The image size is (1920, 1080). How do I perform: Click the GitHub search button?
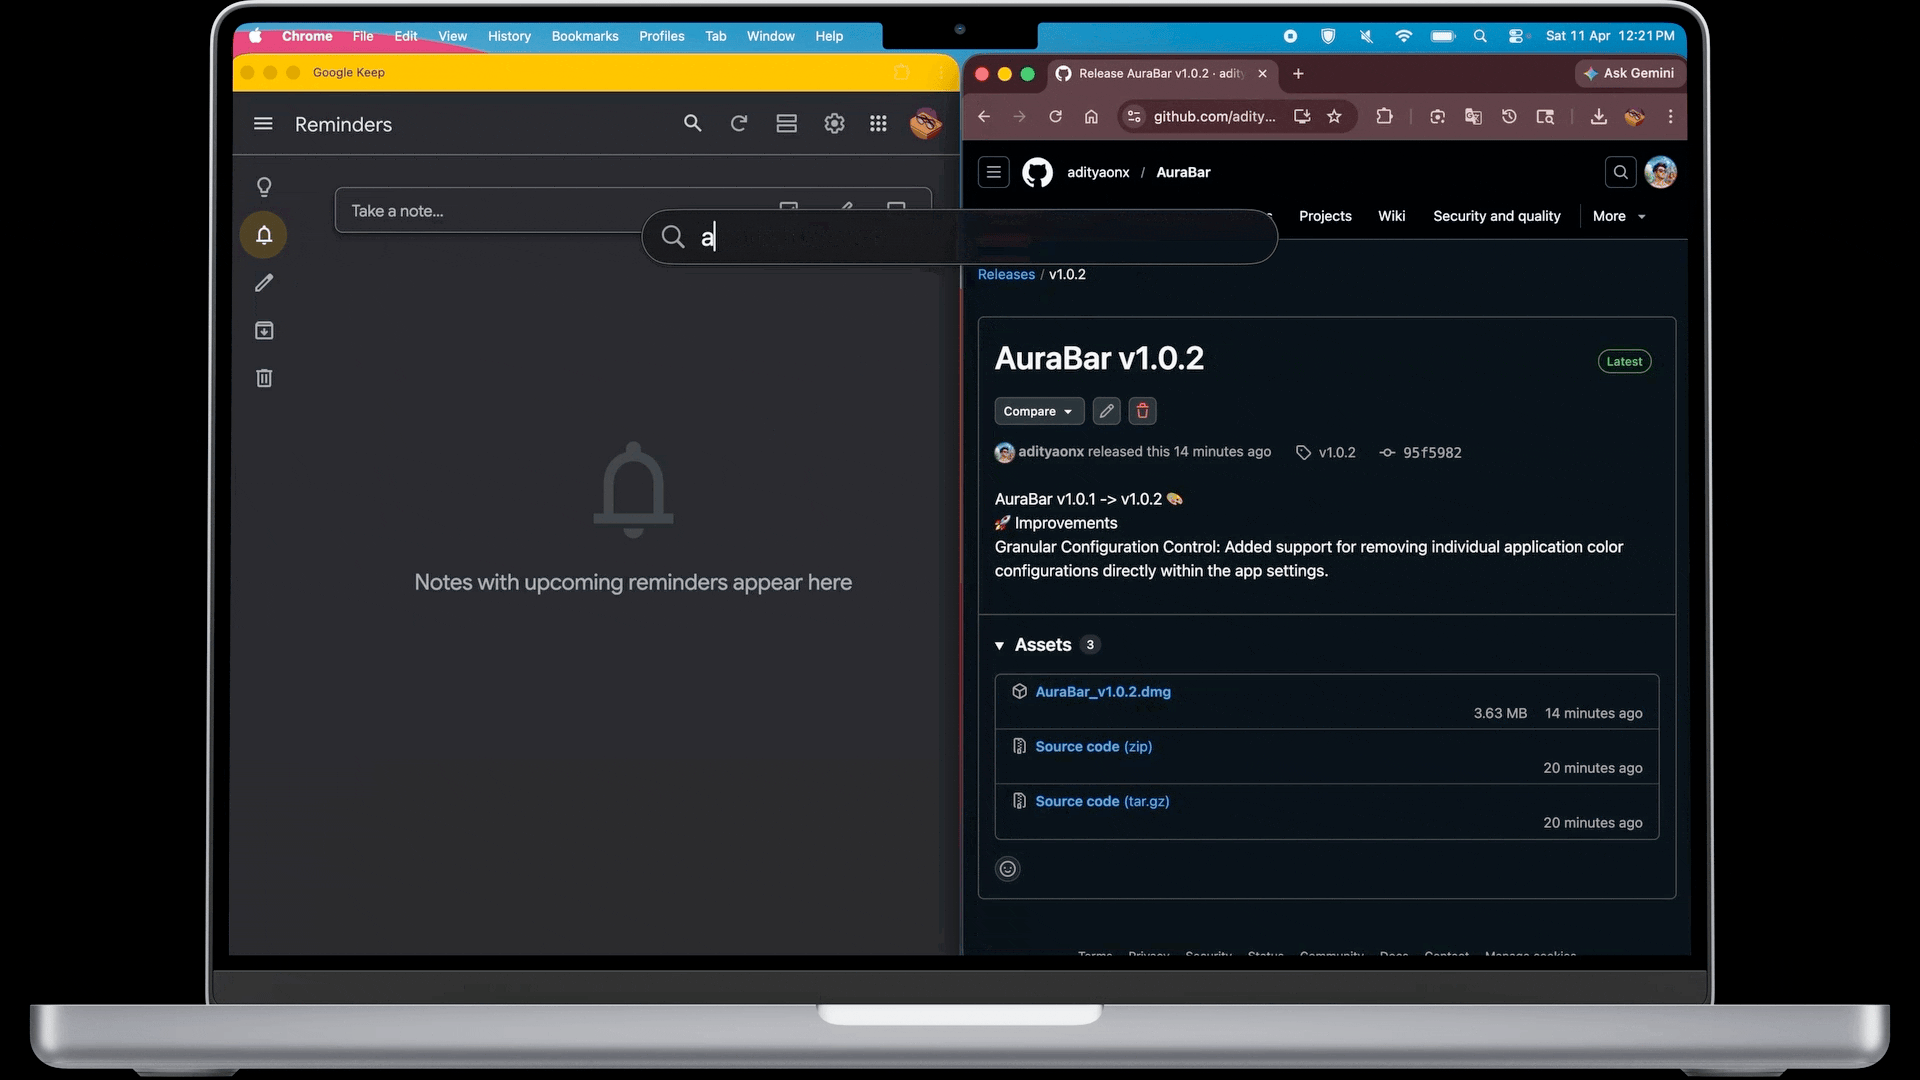pyautogui.click(x=1620, y=172)
